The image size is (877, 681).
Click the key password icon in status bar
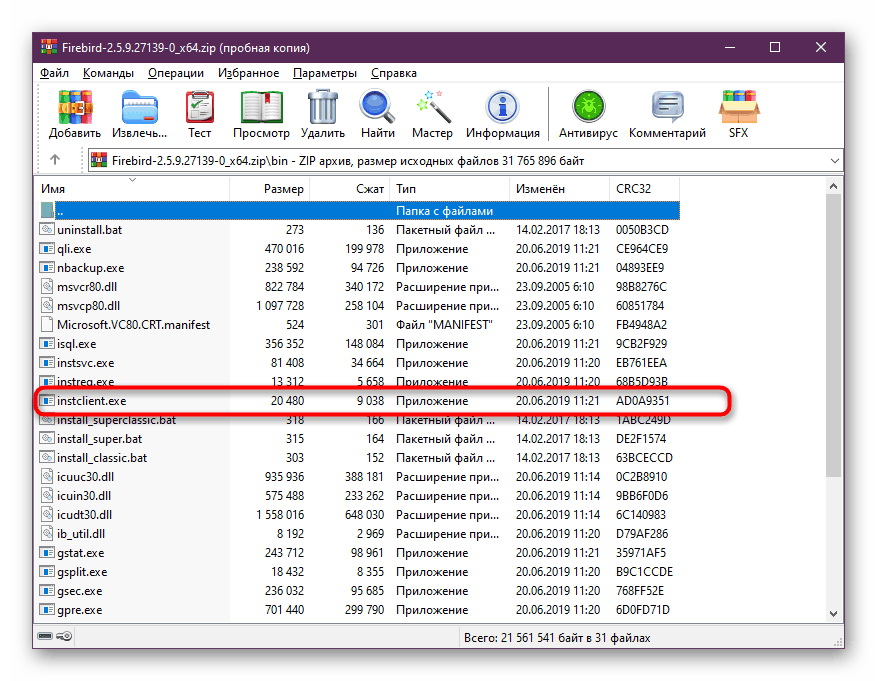[x=65, y=636]
